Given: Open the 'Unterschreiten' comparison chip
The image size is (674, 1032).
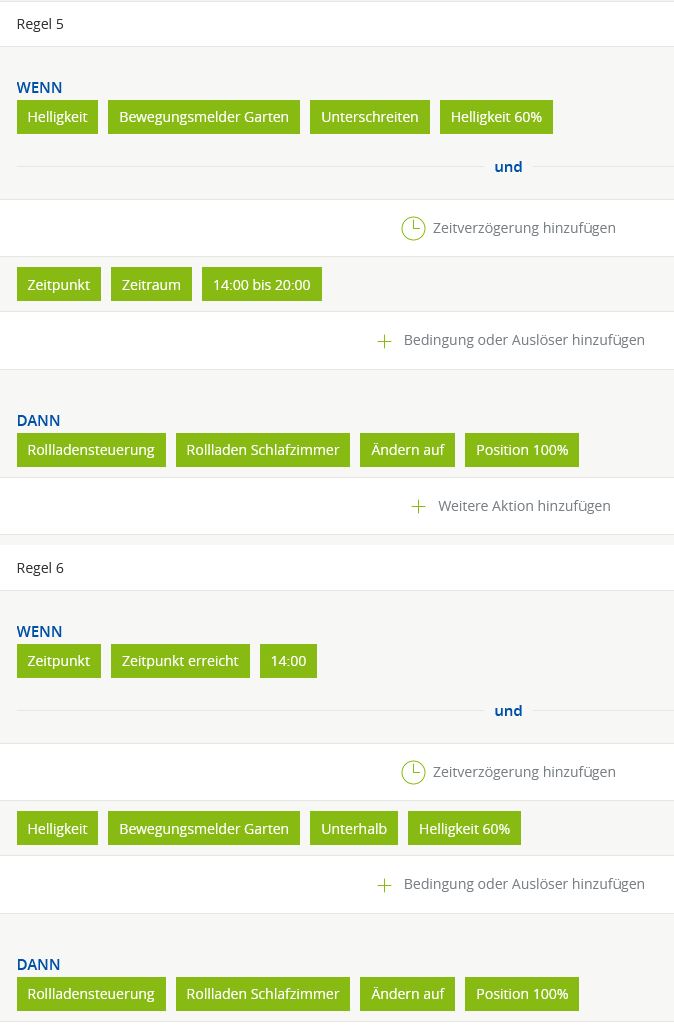Looking at the screenshot, I should click(x=370, y=117).
